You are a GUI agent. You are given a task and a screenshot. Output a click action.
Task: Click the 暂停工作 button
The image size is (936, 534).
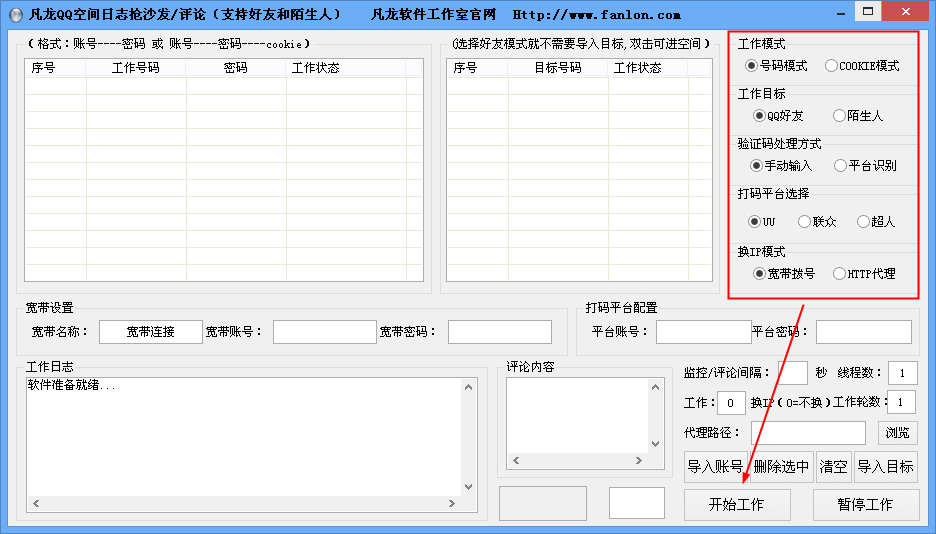[866, 505]
